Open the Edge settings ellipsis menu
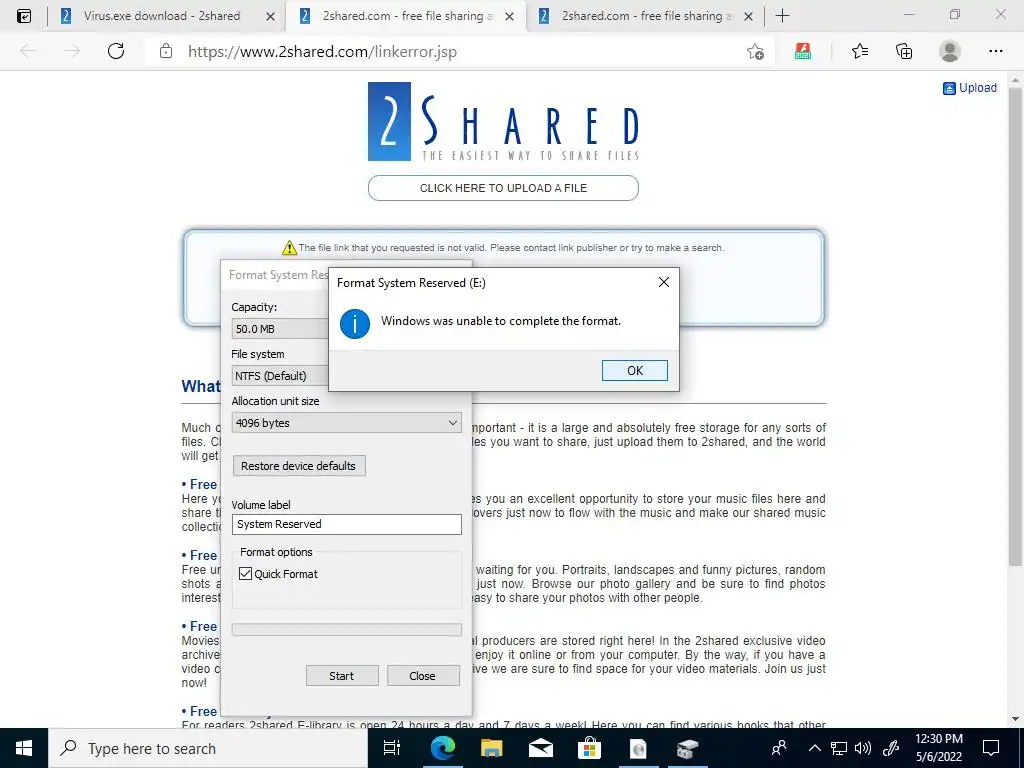The height and width of the screenshot is (768, 1024). [x=995, y=52]
